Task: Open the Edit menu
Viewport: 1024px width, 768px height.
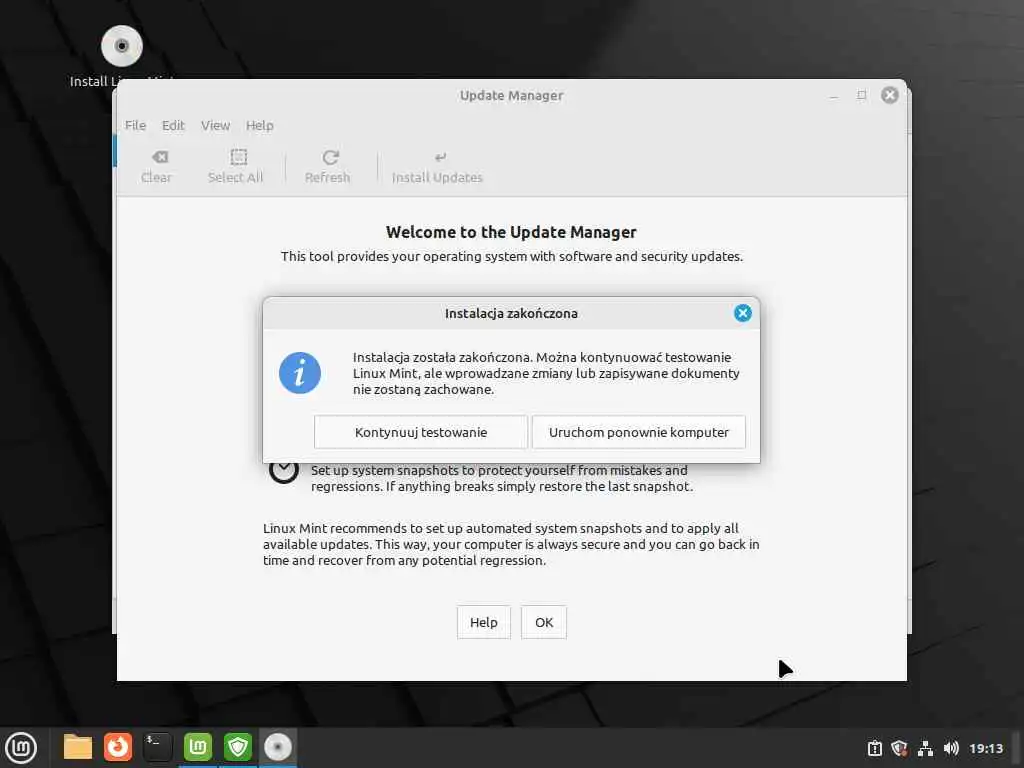Action: pyautogui.click(x=173, y=125)
